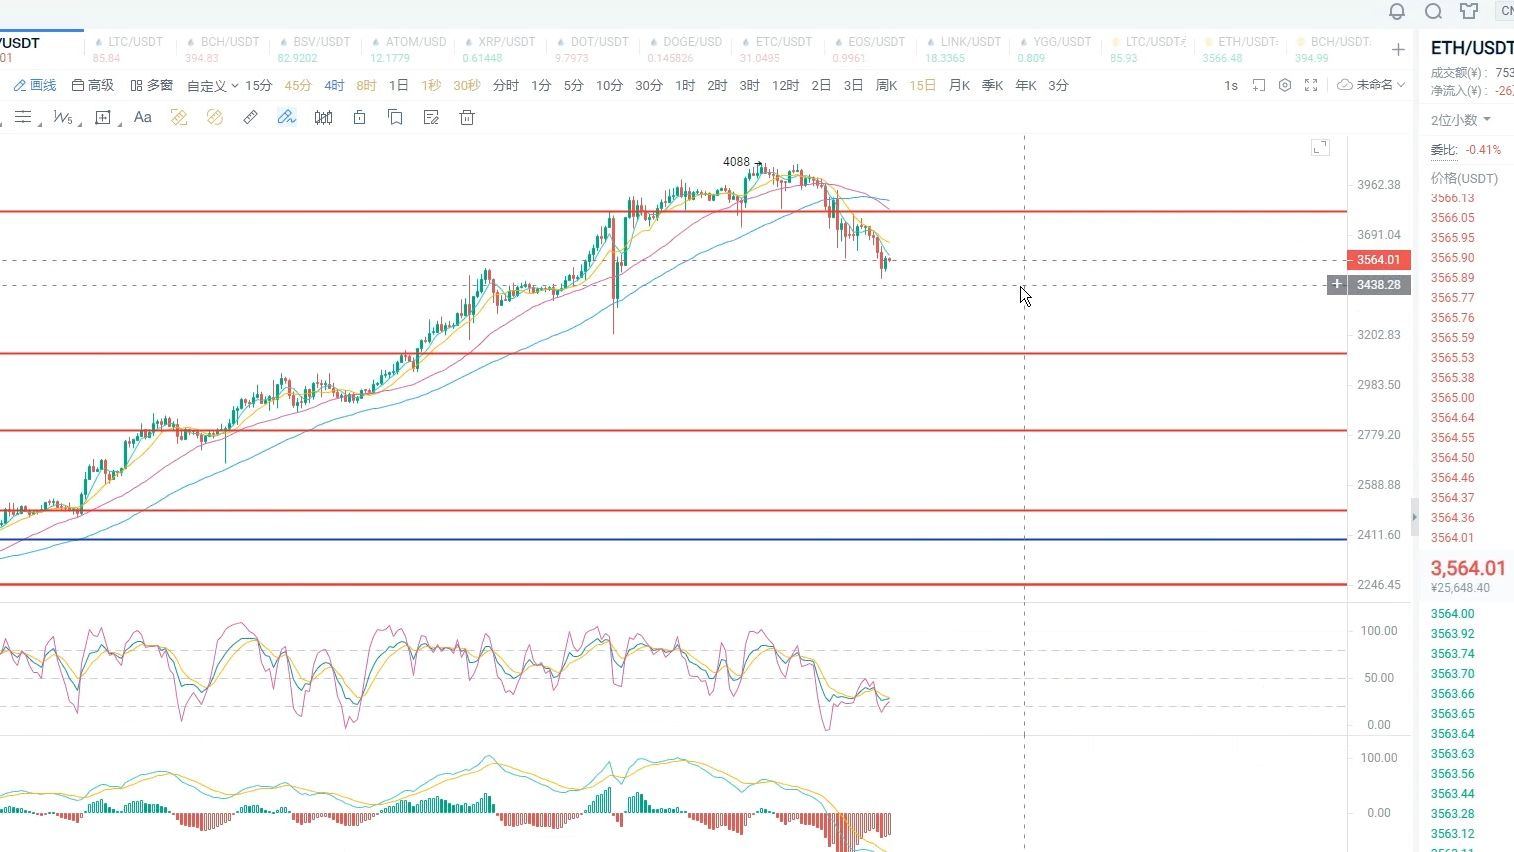Select the blue horizontal line near 2411.60
The width and height of the screenshot is (1514, 852).
673,540
